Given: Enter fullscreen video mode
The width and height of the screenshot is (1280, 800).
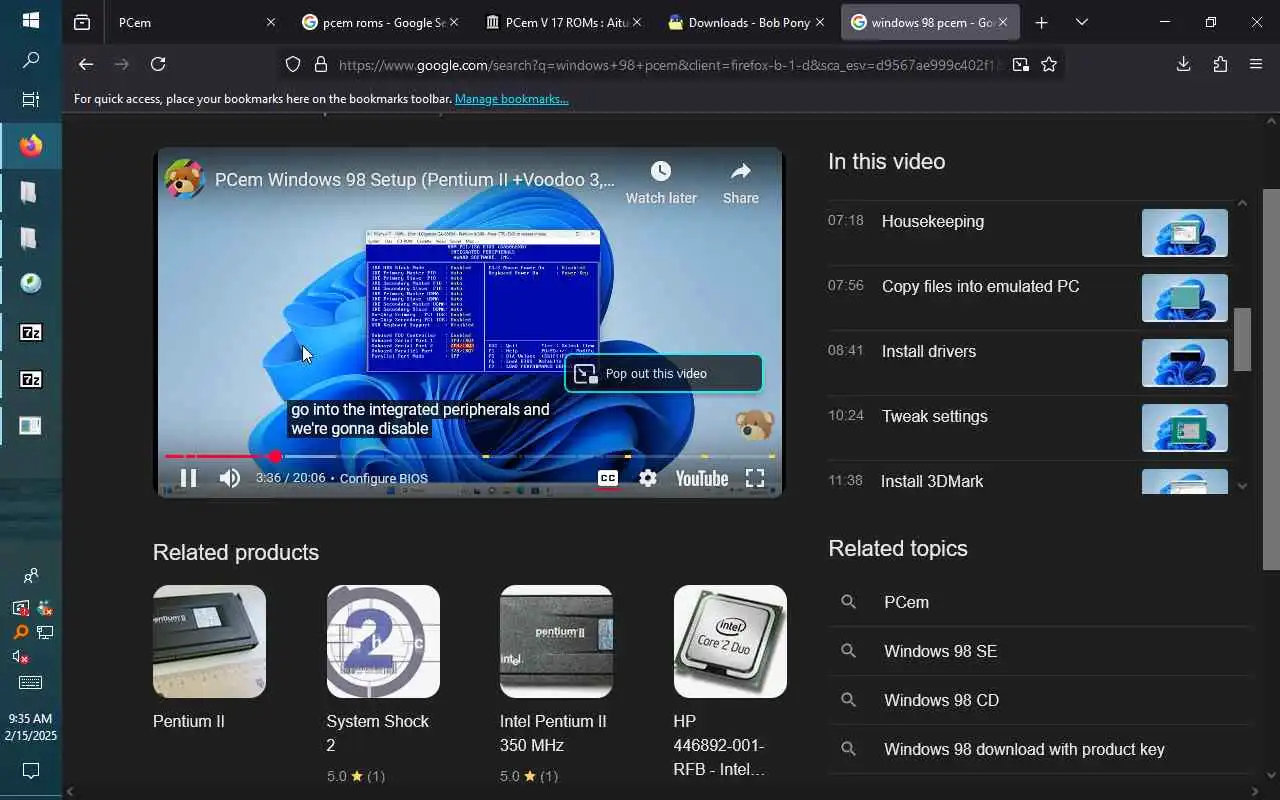Looking at the screenshot, I should point(755,478).
